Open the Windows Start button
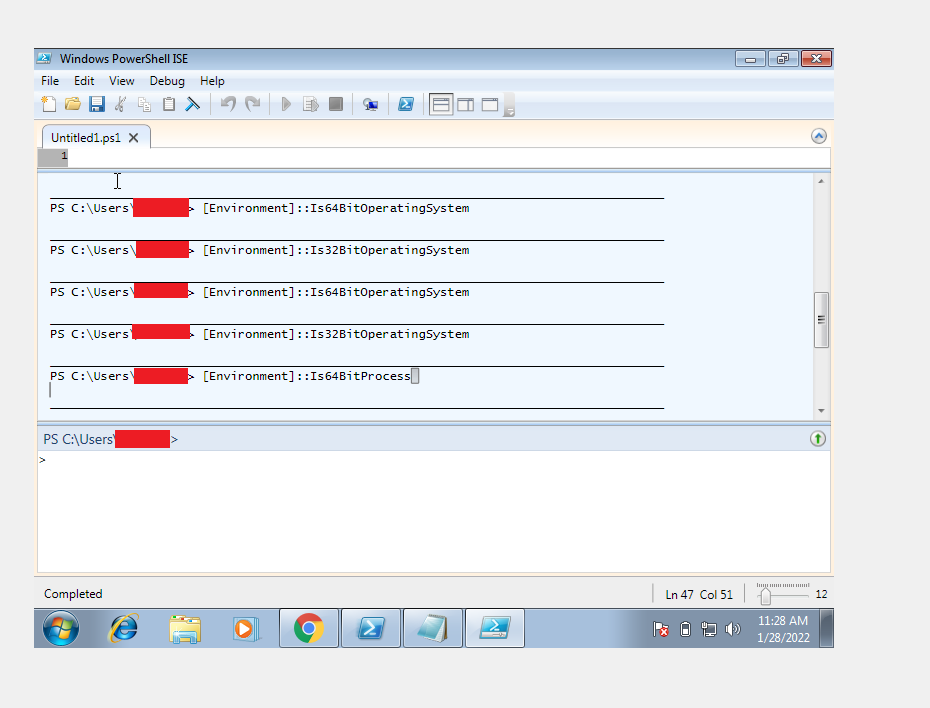 click(61, 629)
